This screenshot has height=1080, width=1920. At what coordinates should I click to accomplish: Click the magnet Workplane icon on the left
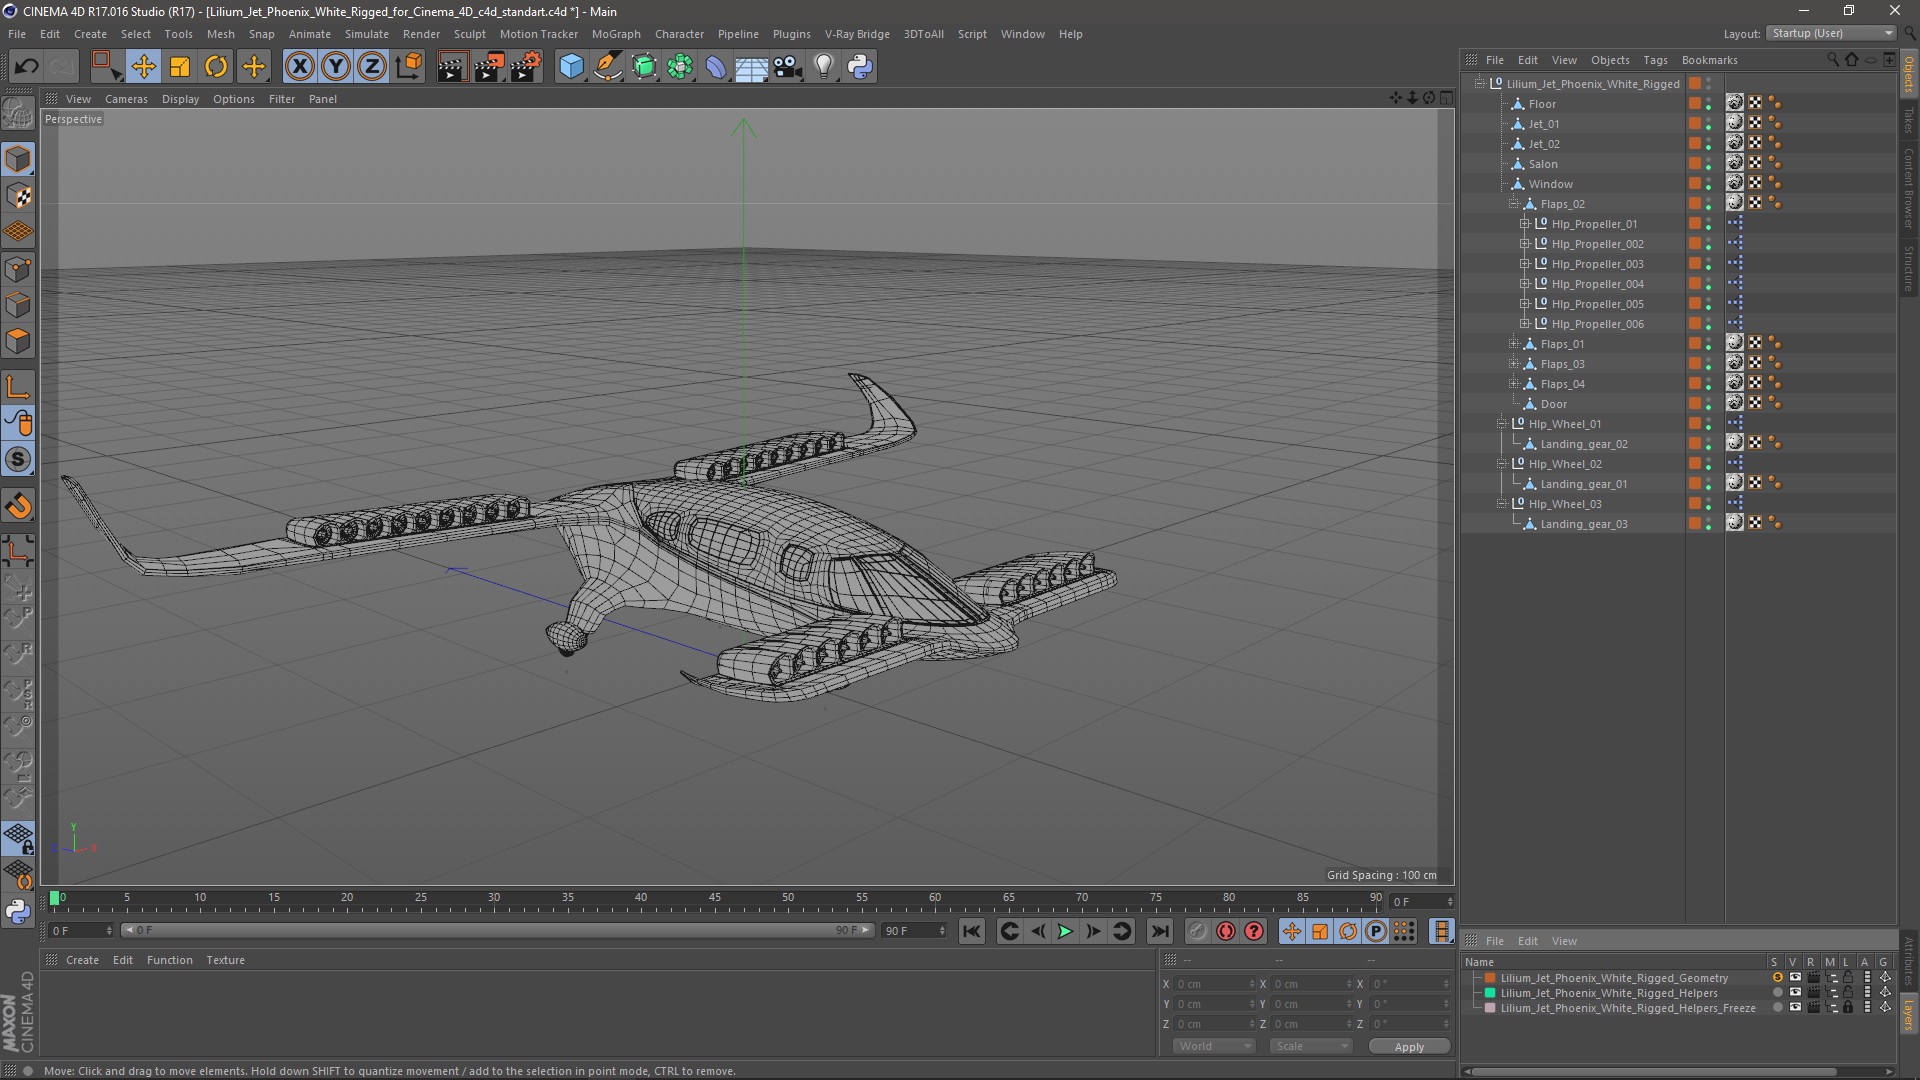pyautogui.click(x=18, y=506)
